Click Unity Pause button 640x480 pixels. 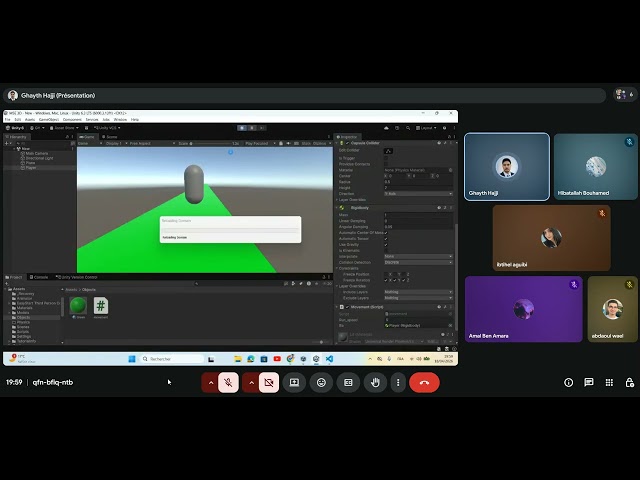coord(252,128)
